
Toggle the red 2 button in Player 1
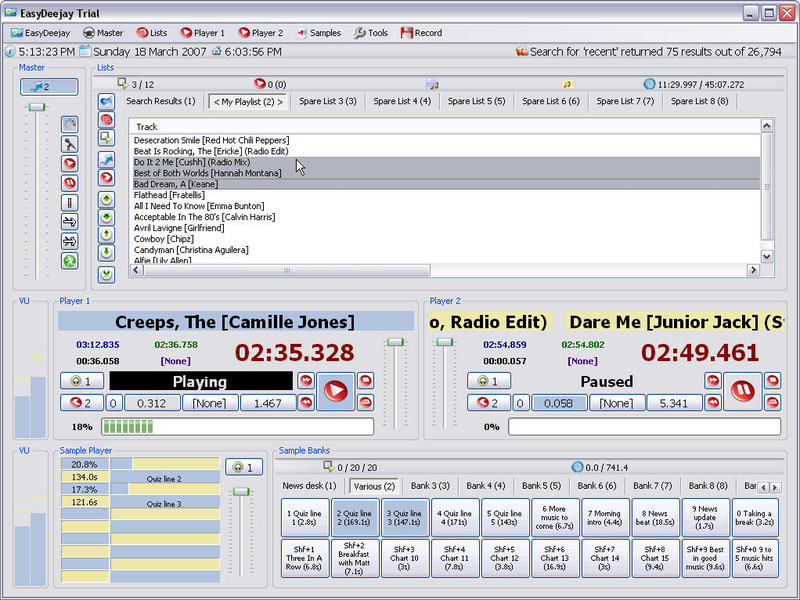pyautogui.click(x=82, y=403)
